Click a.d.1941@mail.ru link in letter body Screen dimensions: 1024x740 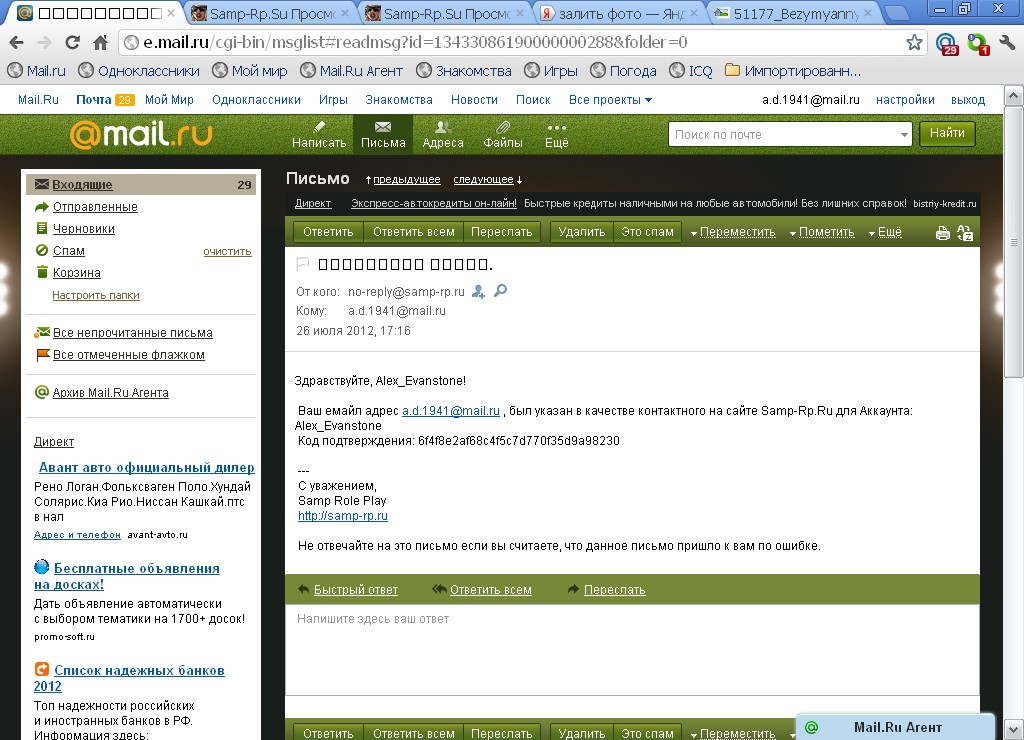pyautogui.click(x=451, y=411)
